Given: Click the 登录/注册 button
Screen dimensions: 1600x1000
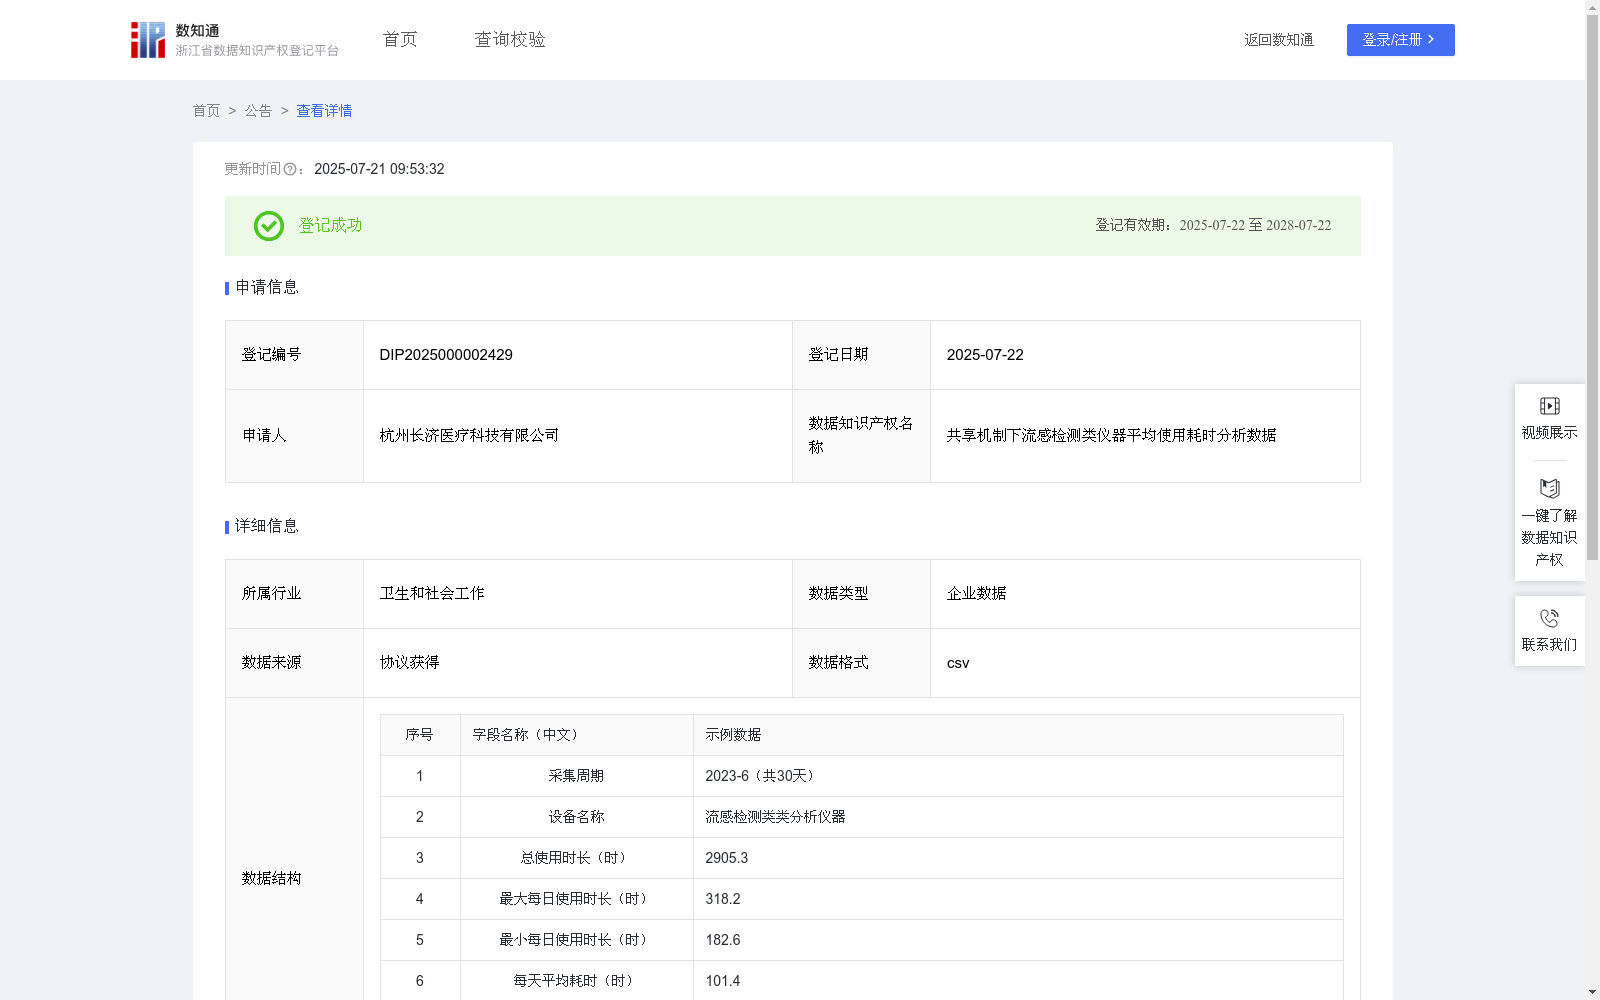Looking at the screenshot, I should coord(1400,40).
